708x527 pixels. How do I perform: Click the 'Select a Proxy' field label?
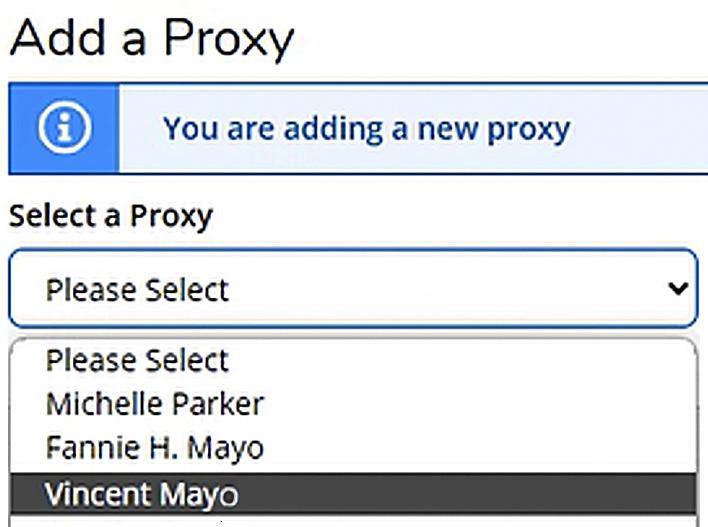tap(111, 216)
